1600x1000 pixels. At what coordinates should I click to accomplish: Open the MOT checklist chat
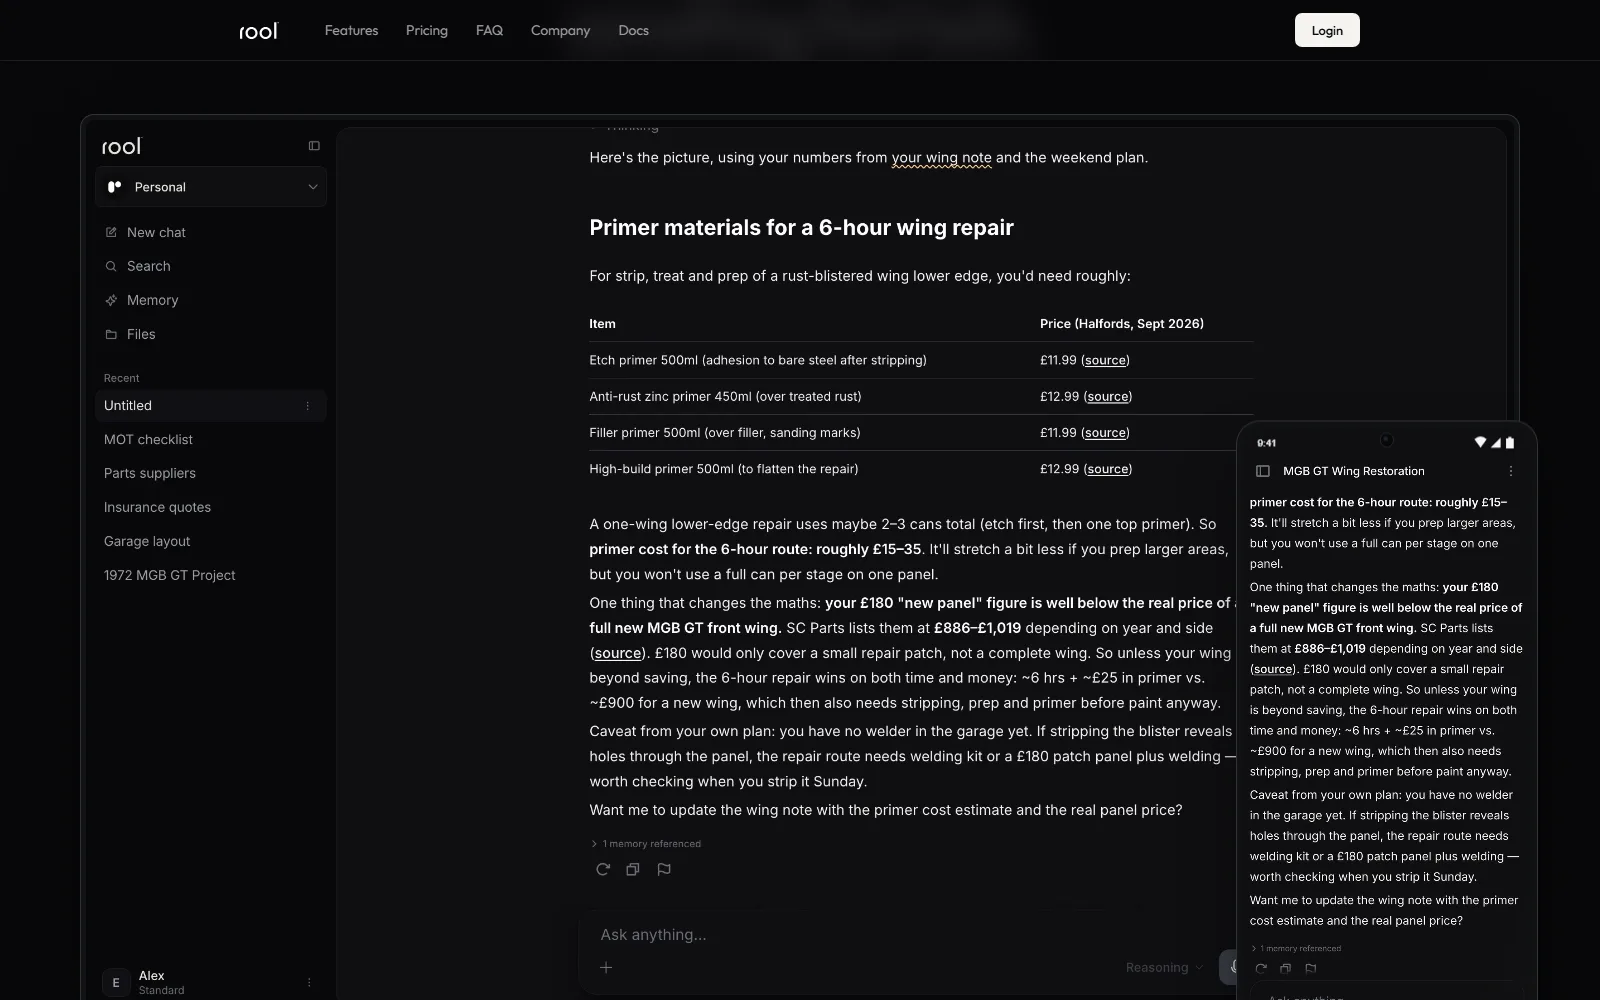pyautogui.click(x=211, y=440)
